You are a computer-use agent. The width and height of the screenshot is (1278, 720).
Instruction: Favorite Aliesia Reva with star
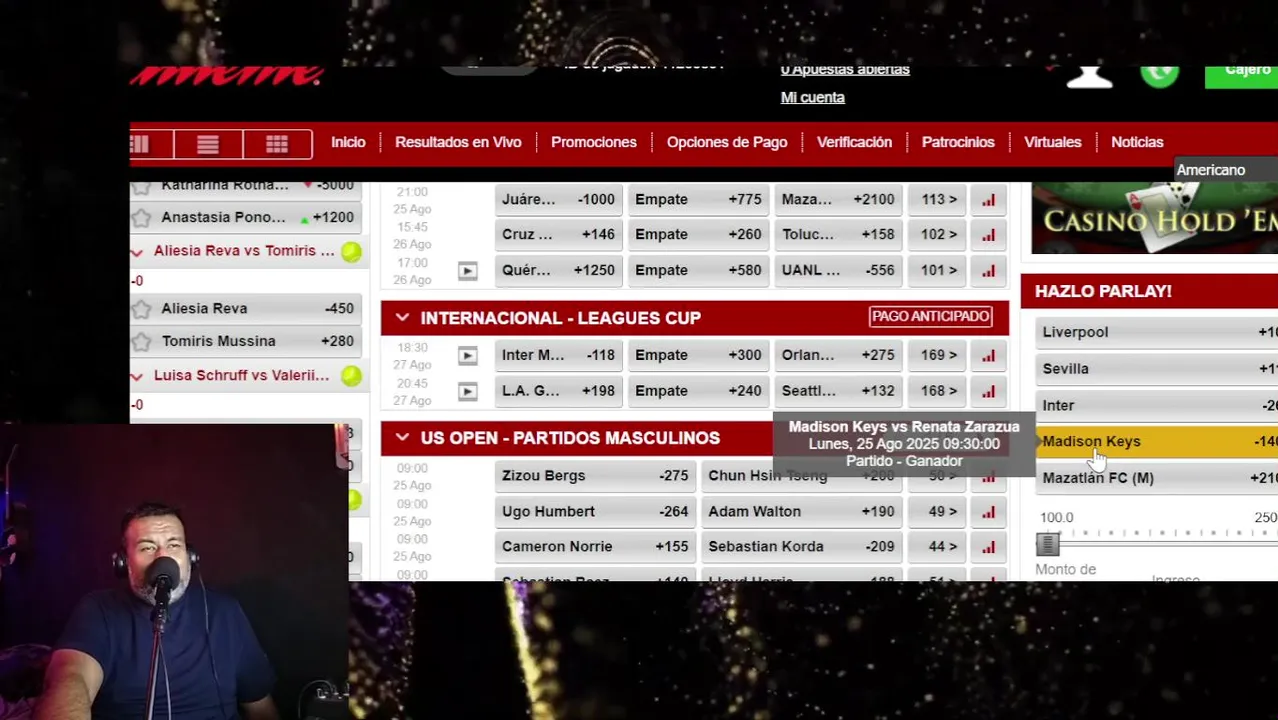[141, 309]
